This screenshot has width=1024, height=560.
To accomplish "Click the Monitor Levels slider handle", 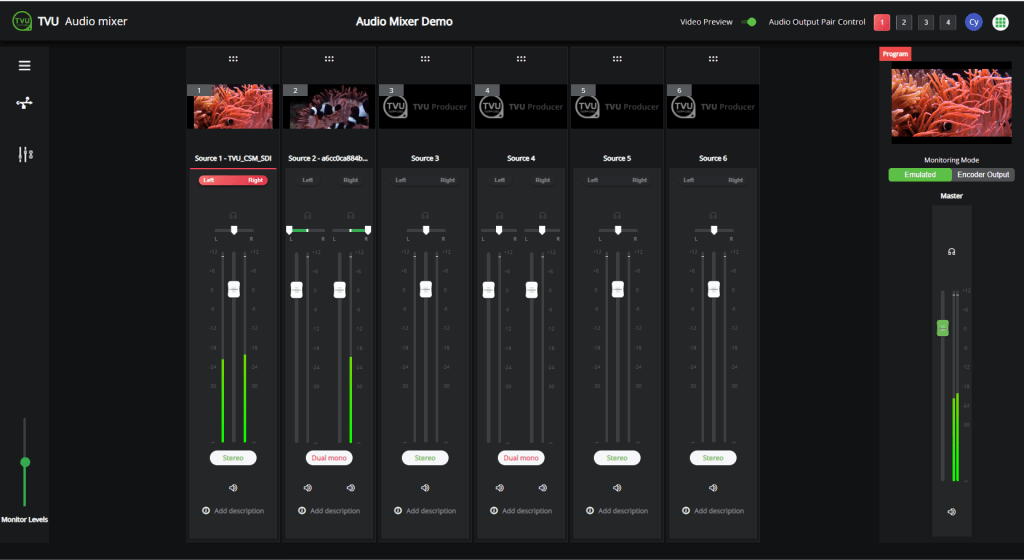I will point(25,462).
